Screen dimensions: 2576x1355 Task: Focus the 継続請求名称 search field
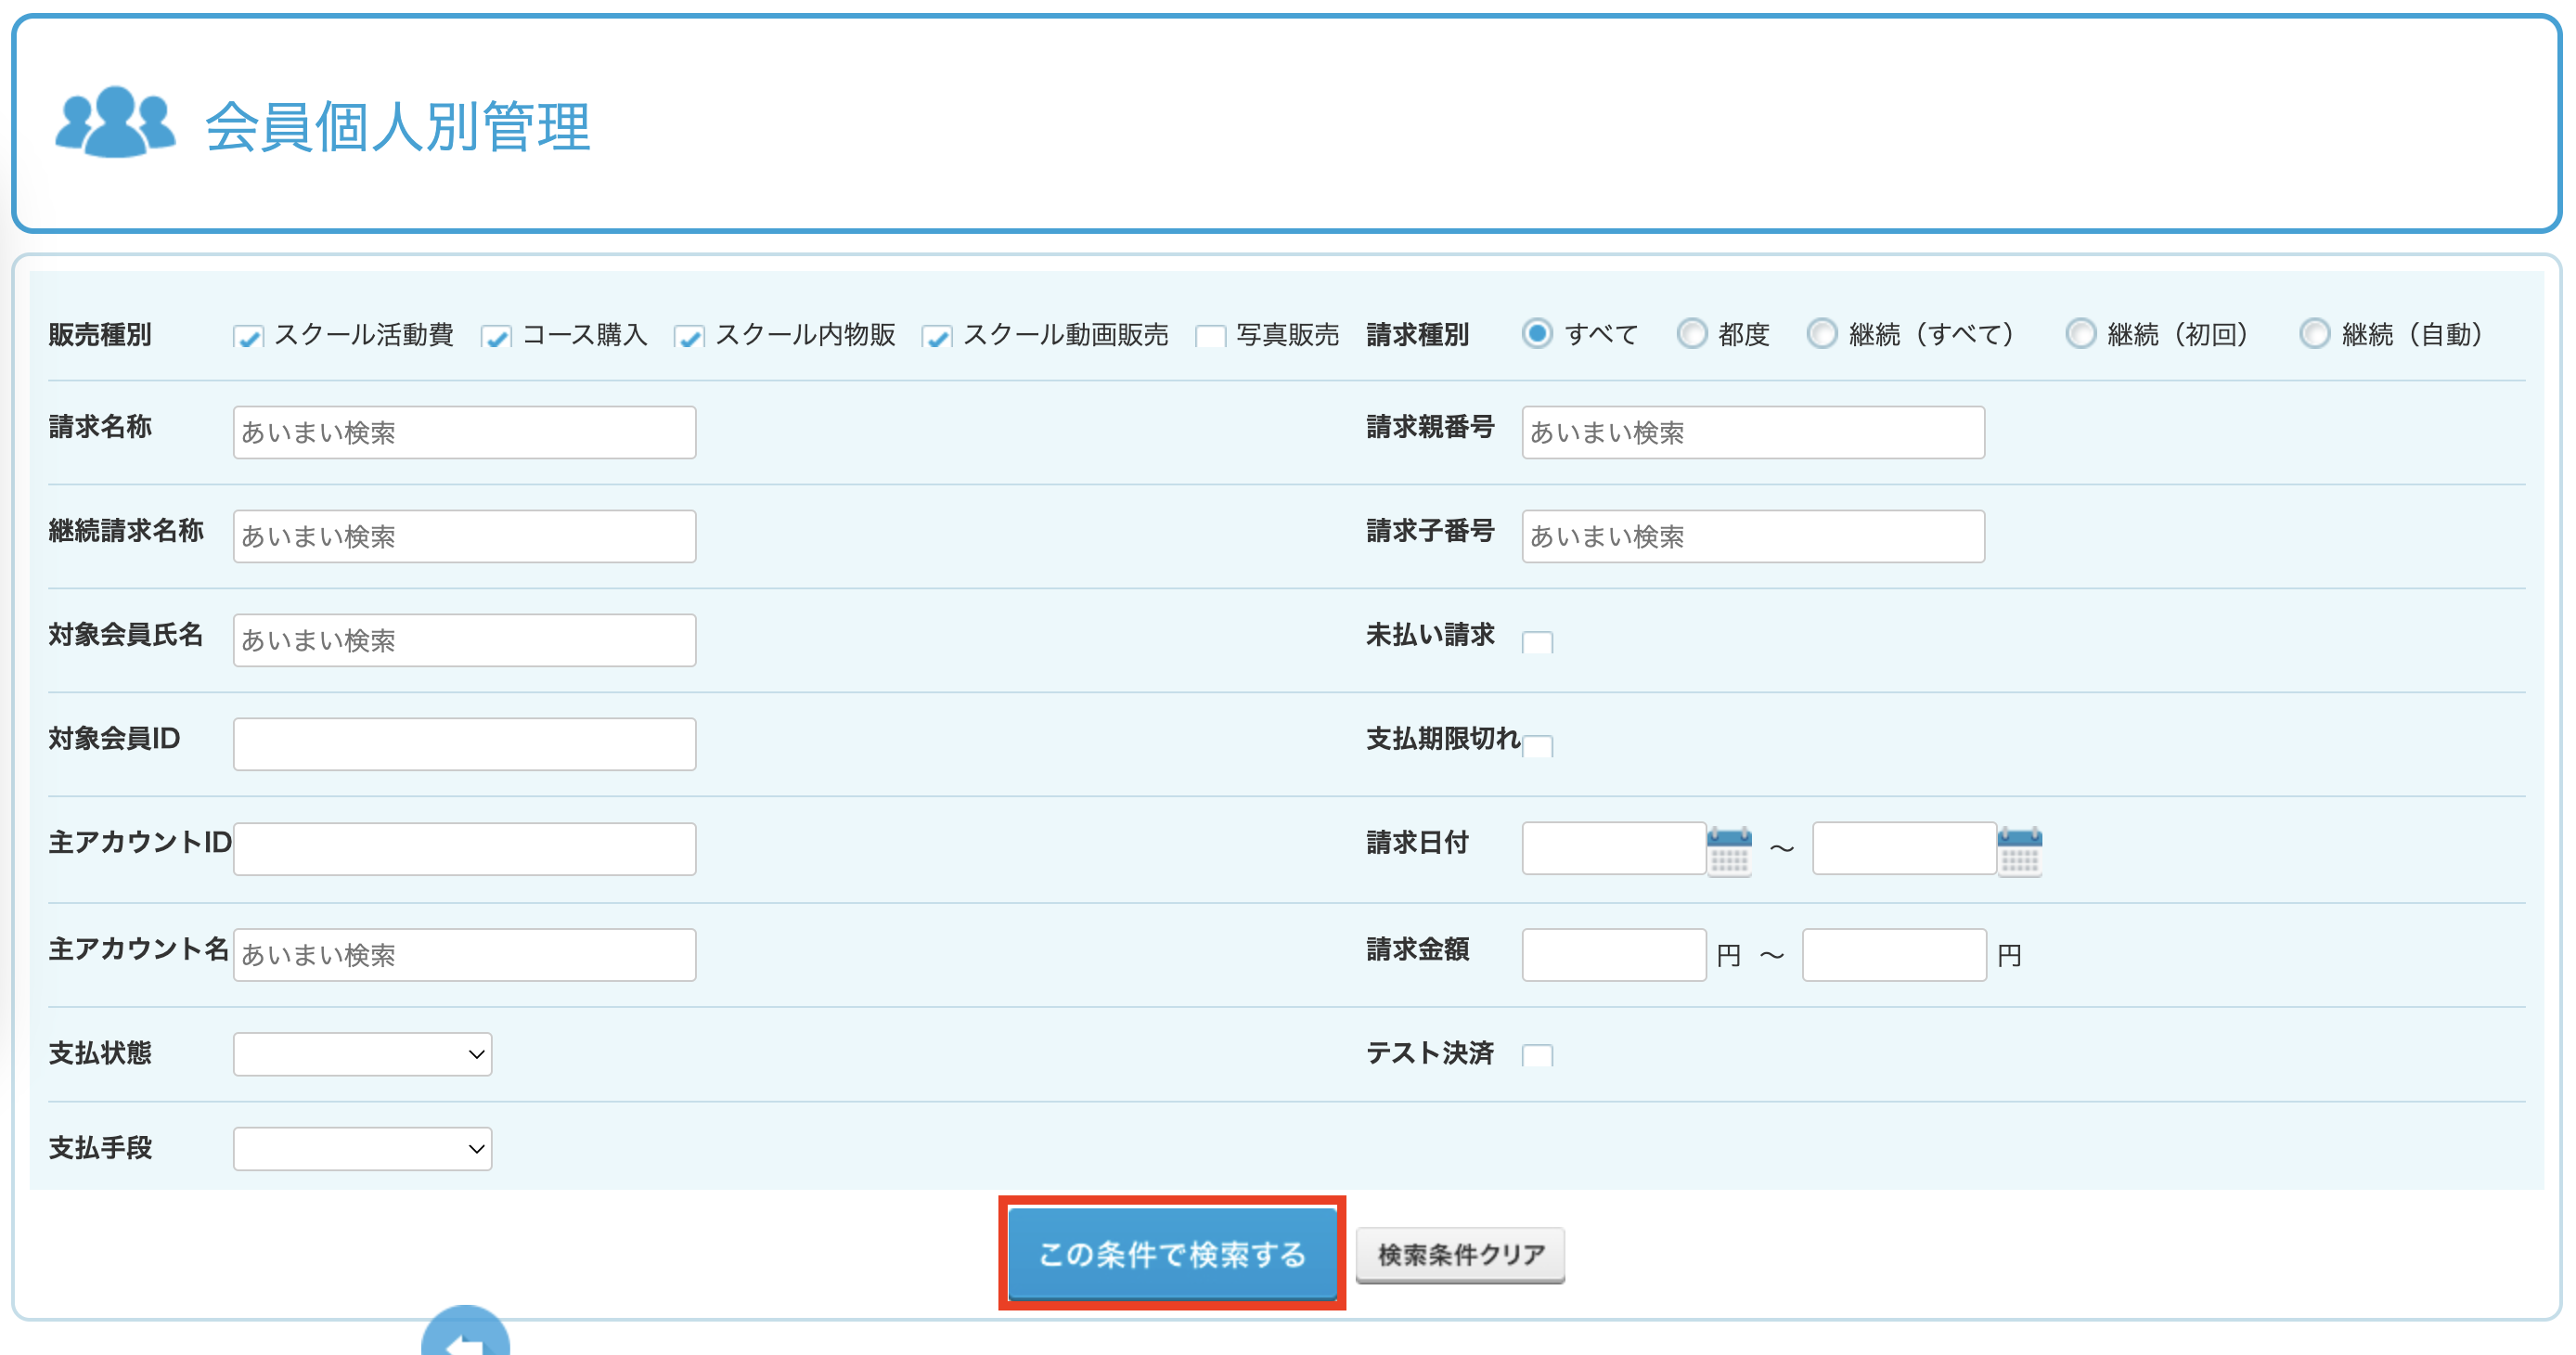pyautogui.click(x=464, y=536)
